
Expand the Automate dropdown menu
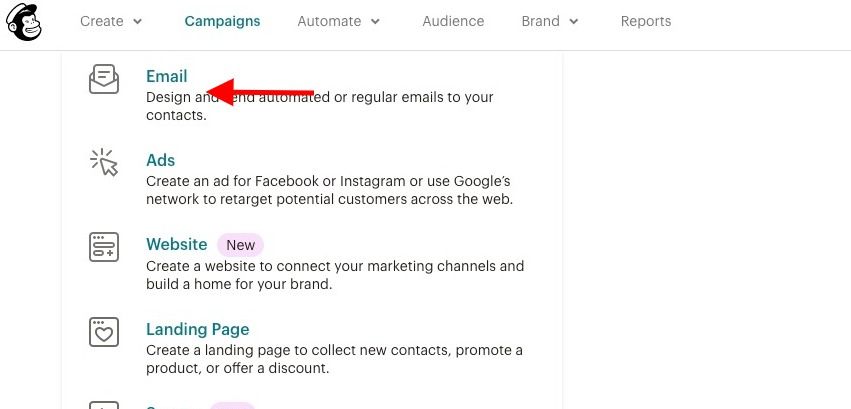pos(339,21)
